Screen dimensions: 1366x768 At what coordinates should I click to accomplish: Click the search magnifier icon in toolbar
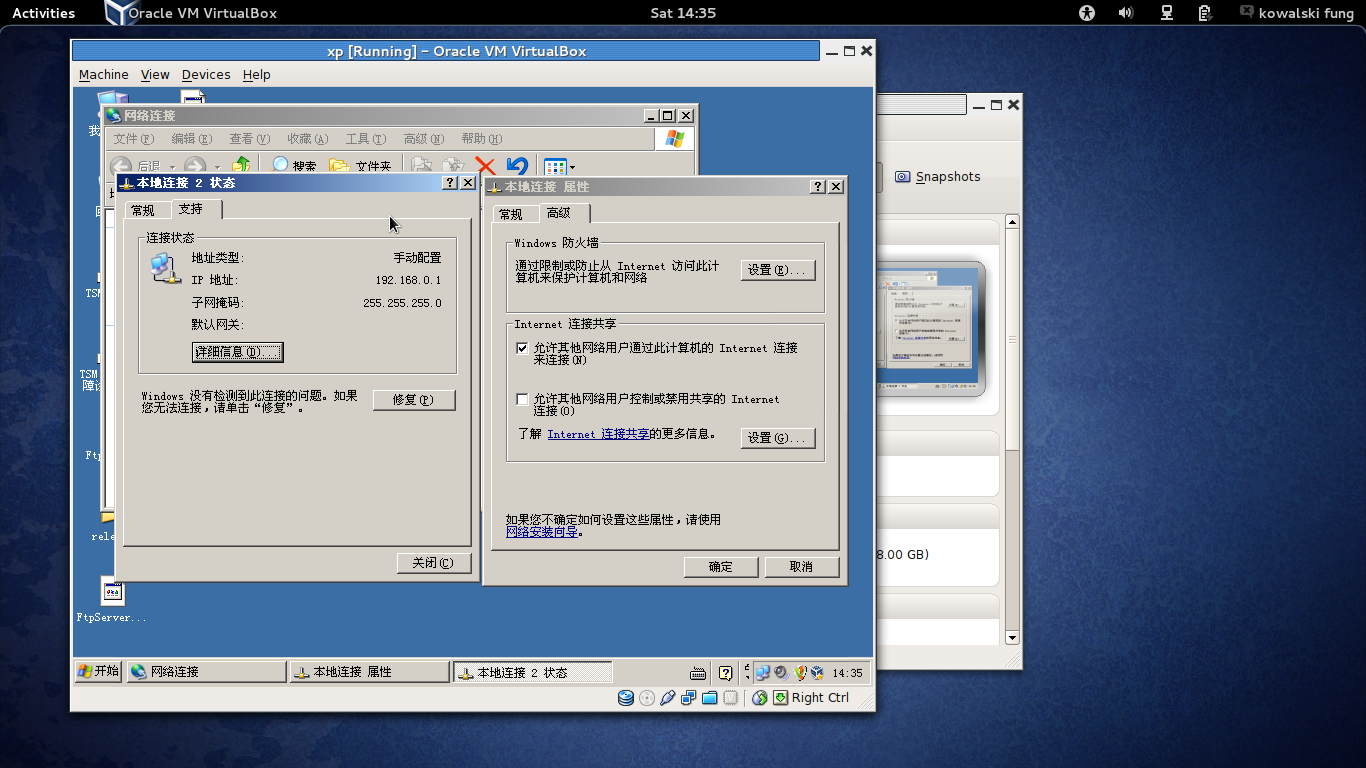click(280, 166)
